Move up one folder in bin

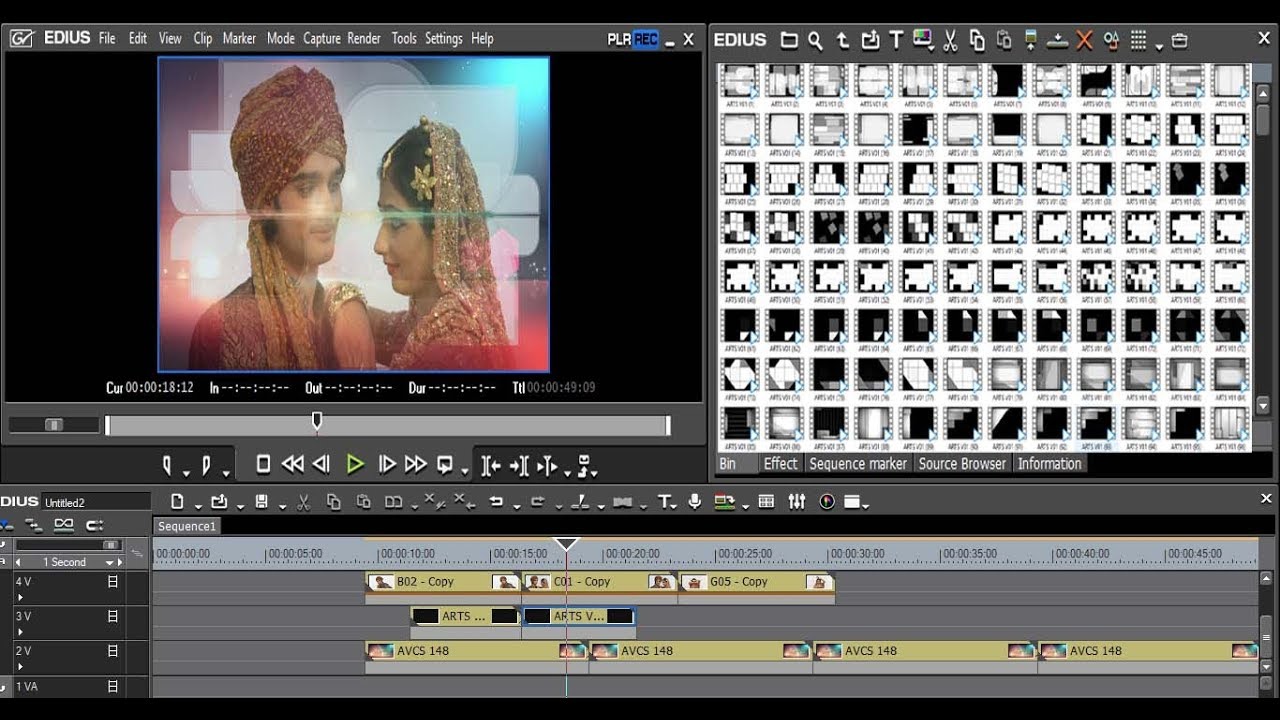(x=842, y=40)
